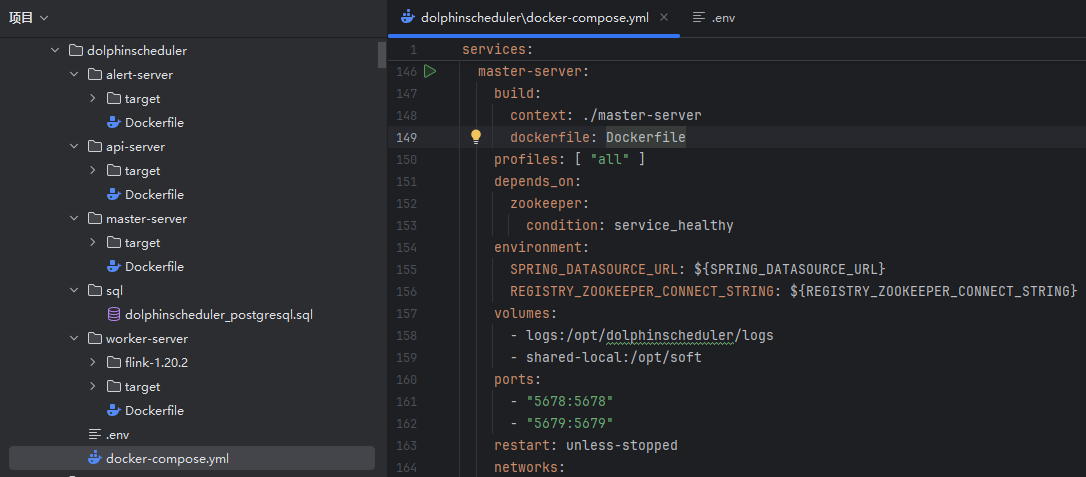
Task: Click the sql folder icon
Action: coord(95,291)
